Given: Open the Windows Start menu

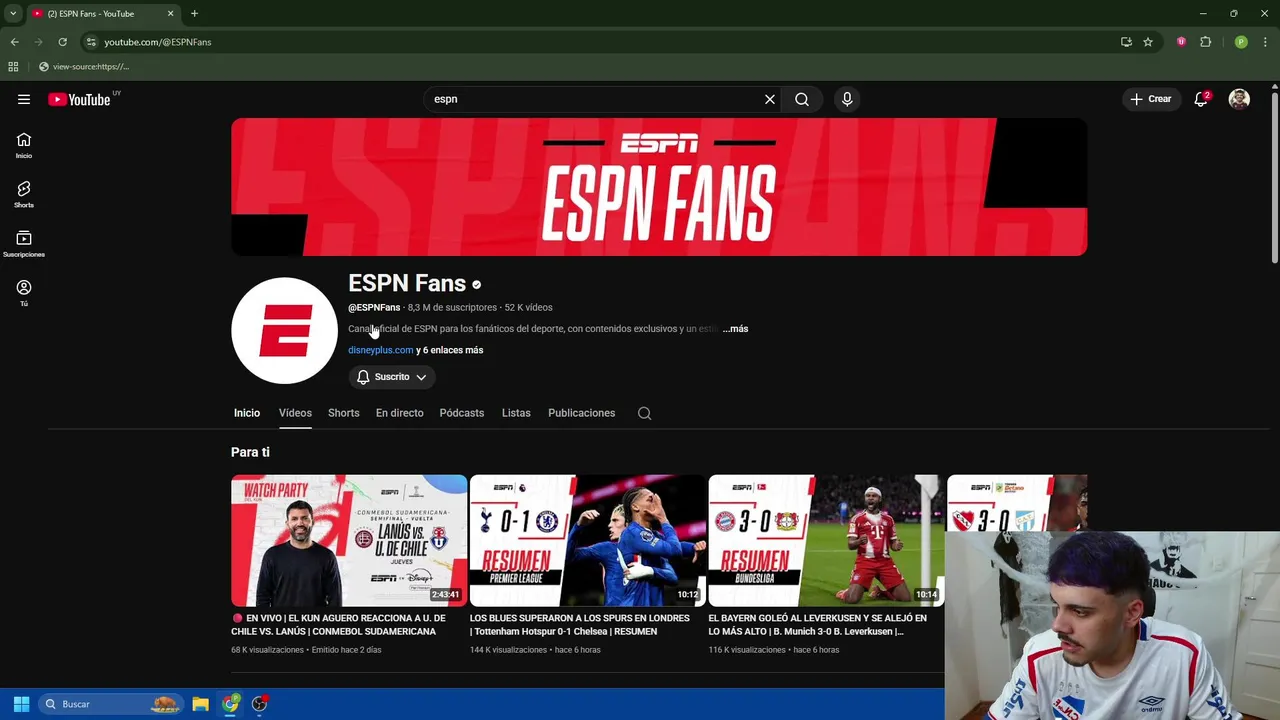Looking at the screenshot, I should (21, 704).
